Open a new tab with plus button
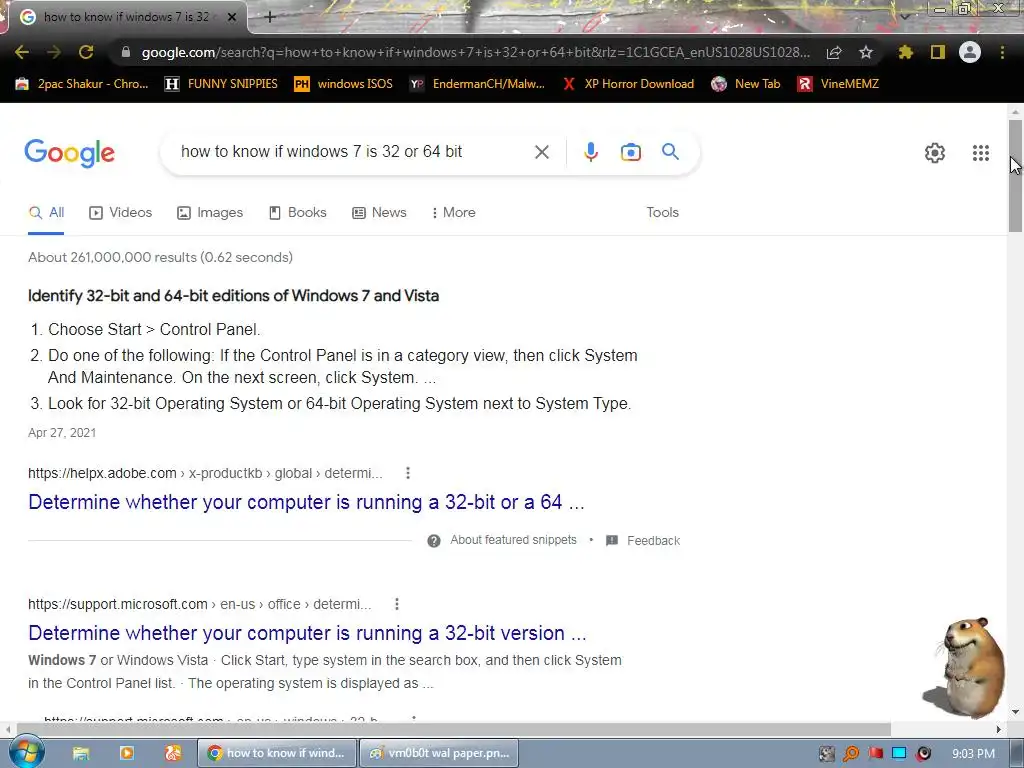This screenshot has height=768, width=1024. click(270, 17)
